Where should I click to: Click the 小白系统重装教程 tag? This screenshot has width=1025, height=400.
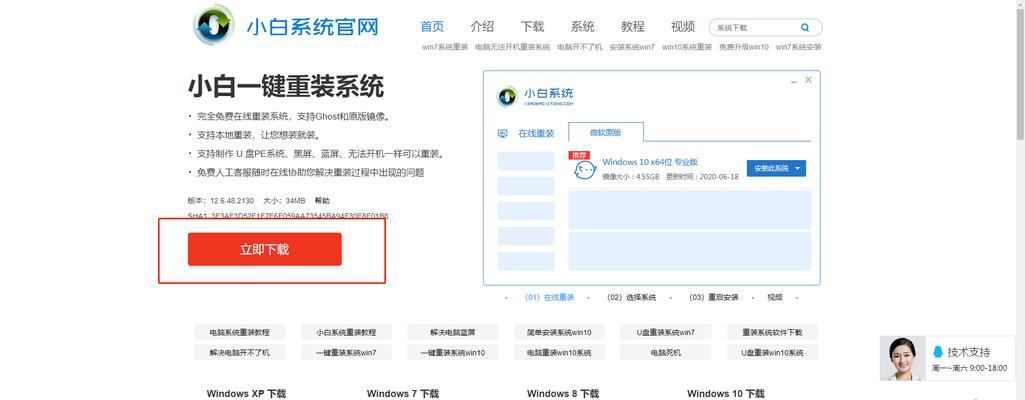tap(346, 332)
